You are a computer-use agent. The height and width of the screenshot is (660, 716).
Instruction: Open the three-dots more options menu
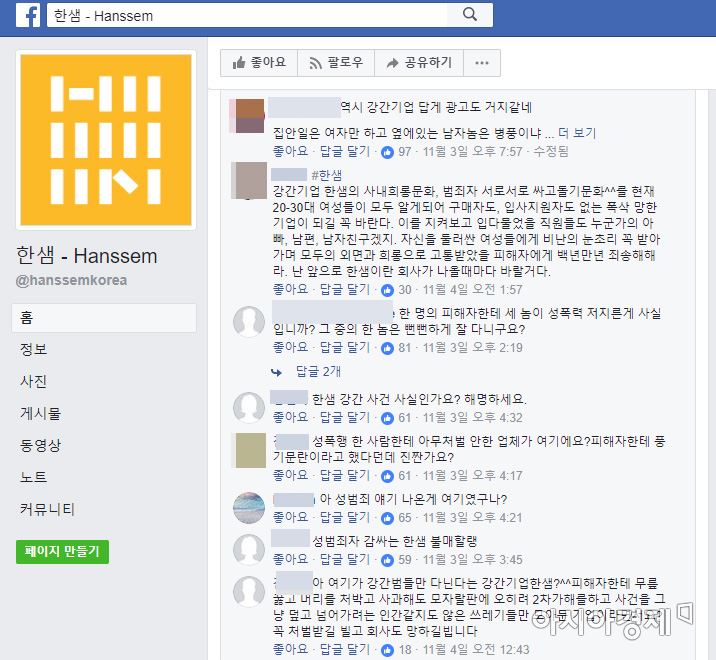coord(482,63)
